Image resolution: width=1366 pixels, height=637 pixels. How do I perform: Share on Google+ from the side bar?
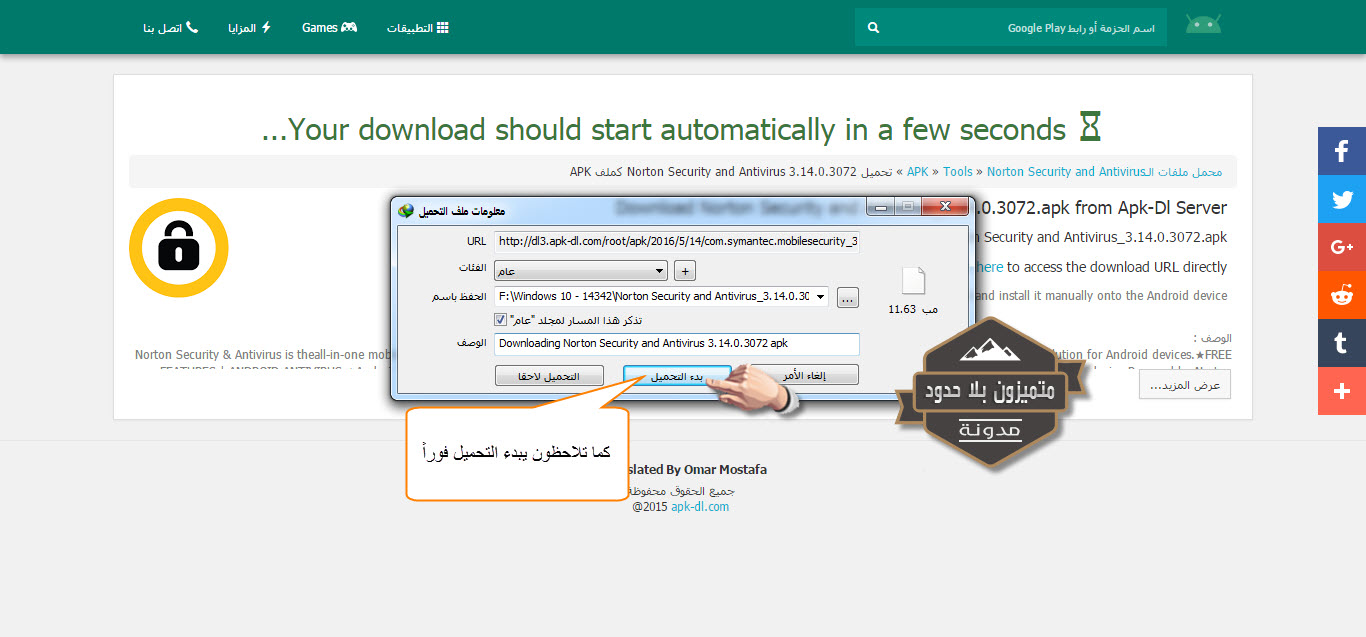(1342, 247)
